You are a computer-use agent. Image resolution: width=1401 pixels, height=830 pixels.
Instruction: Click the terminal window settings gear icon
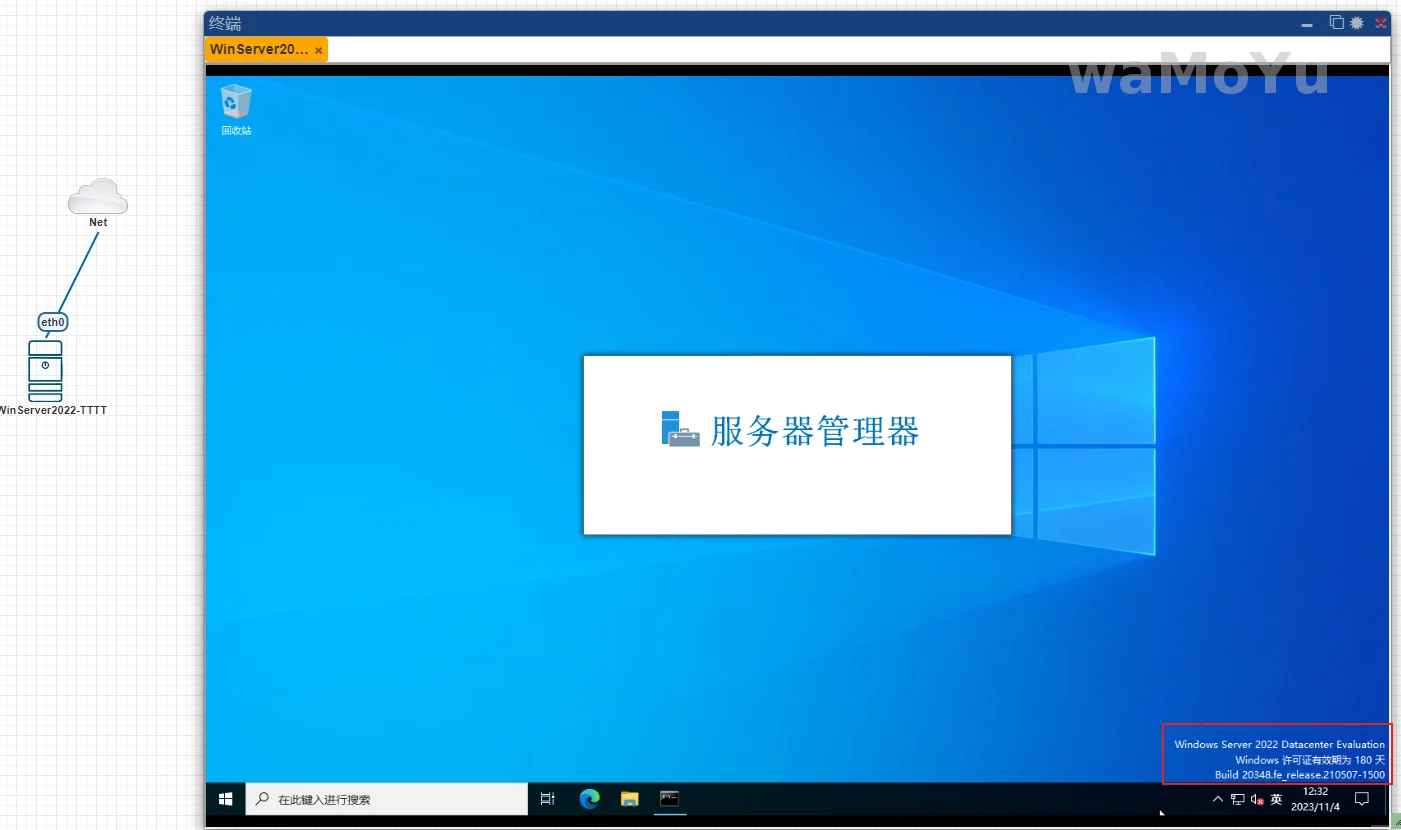(1357, 23)
